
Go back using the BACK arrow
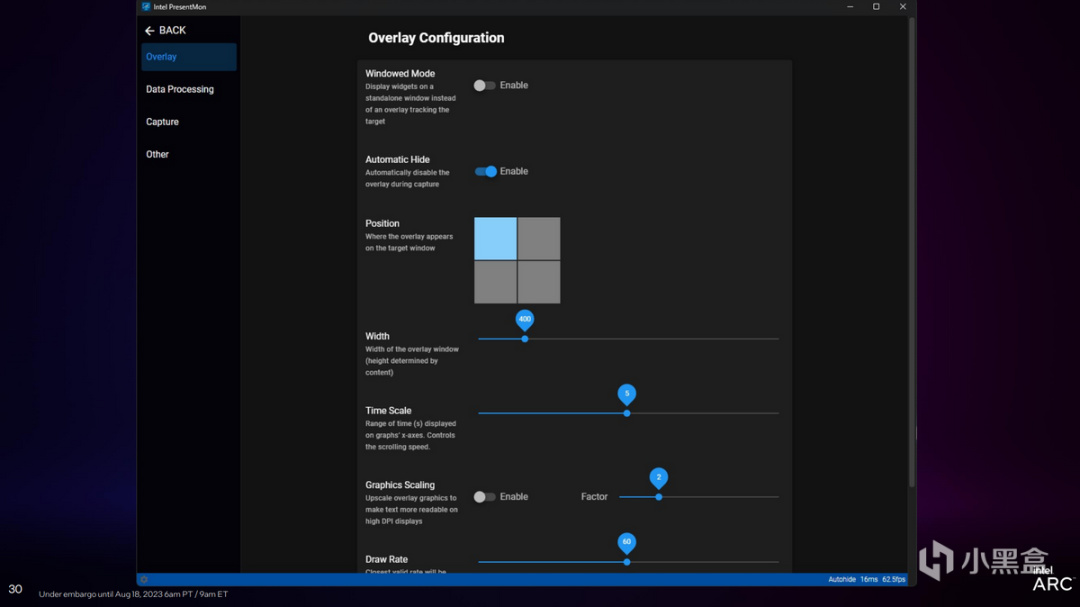point(165,30)
